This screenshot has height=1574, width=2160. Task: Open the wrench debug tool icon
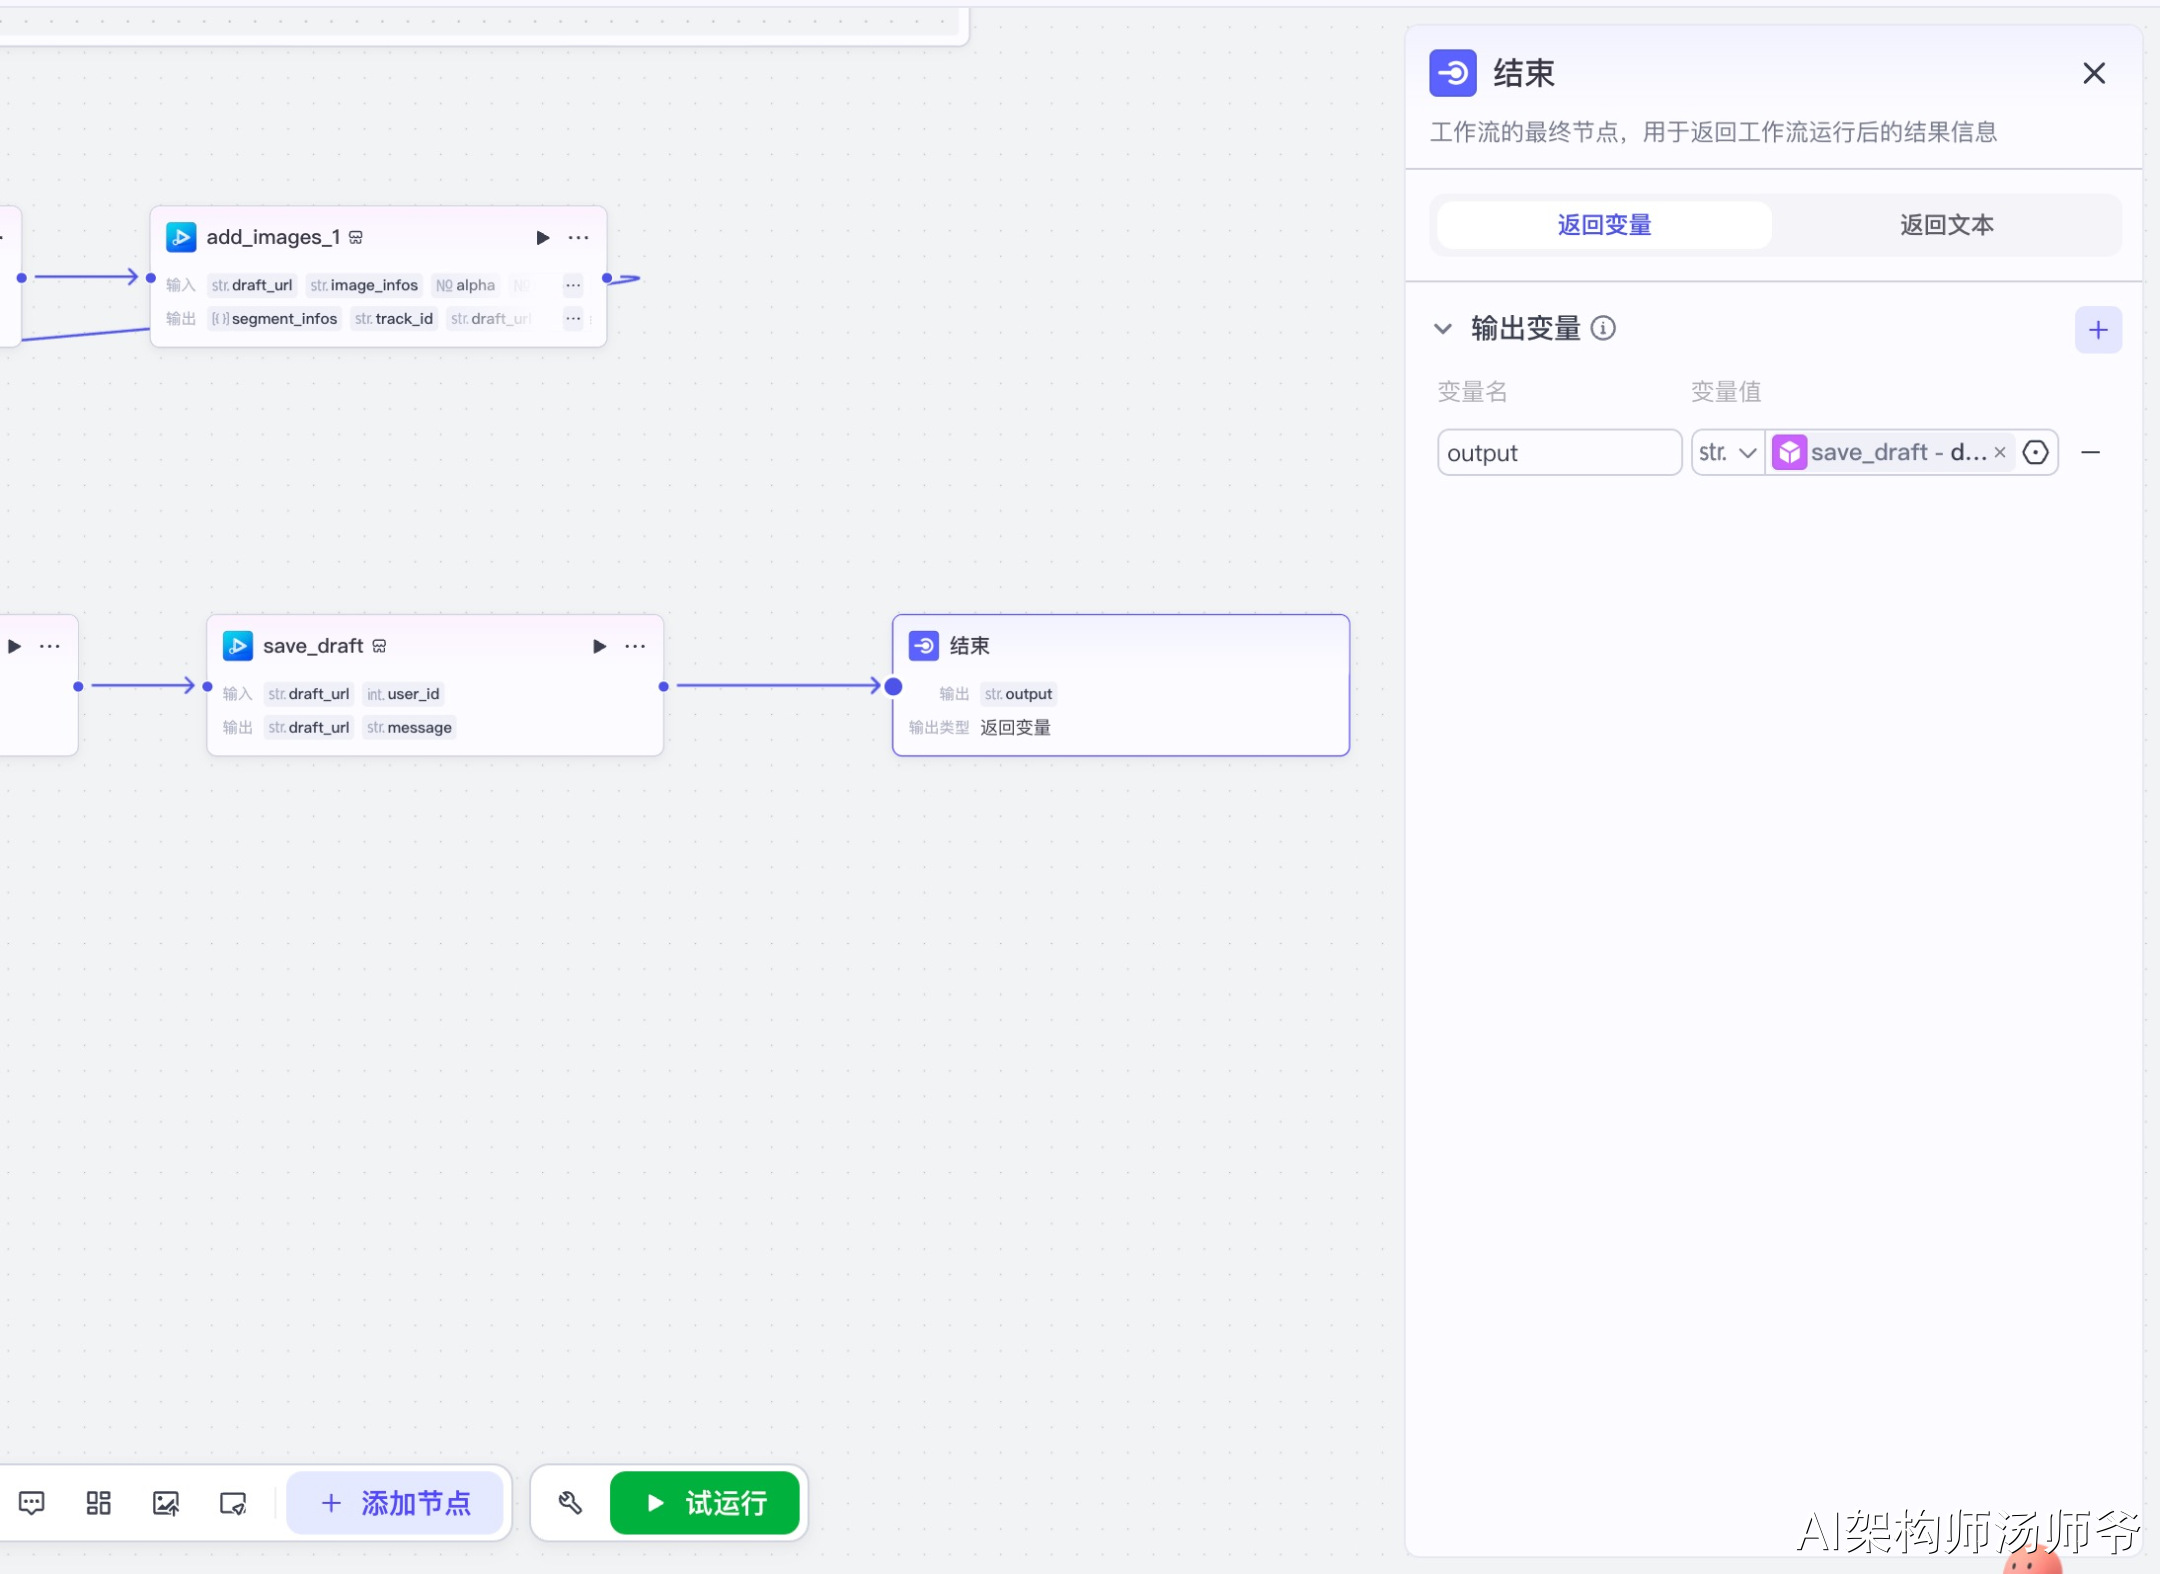pos(570,1503)
